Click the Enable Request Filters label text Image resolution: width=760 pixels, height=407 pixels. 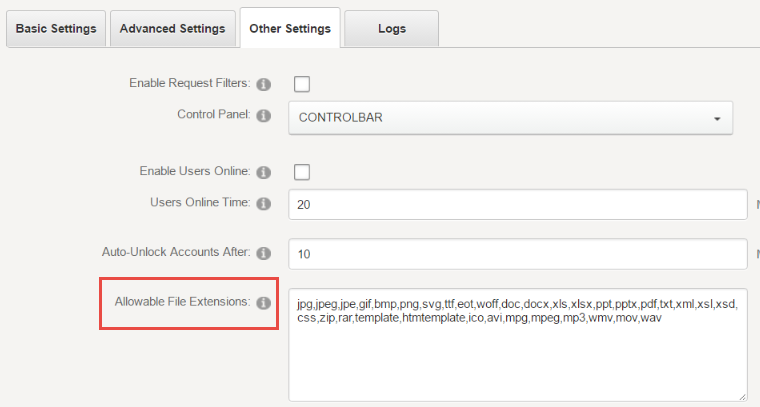190,83
